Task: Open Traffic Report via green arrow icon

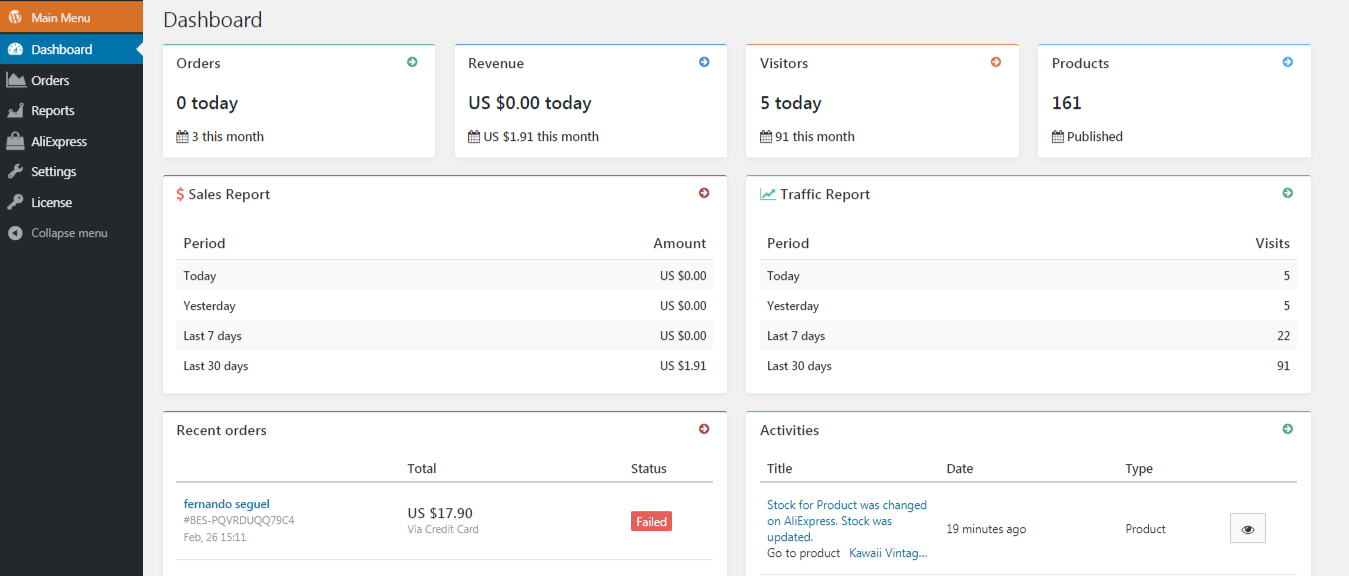Action: coord(1288,193)
